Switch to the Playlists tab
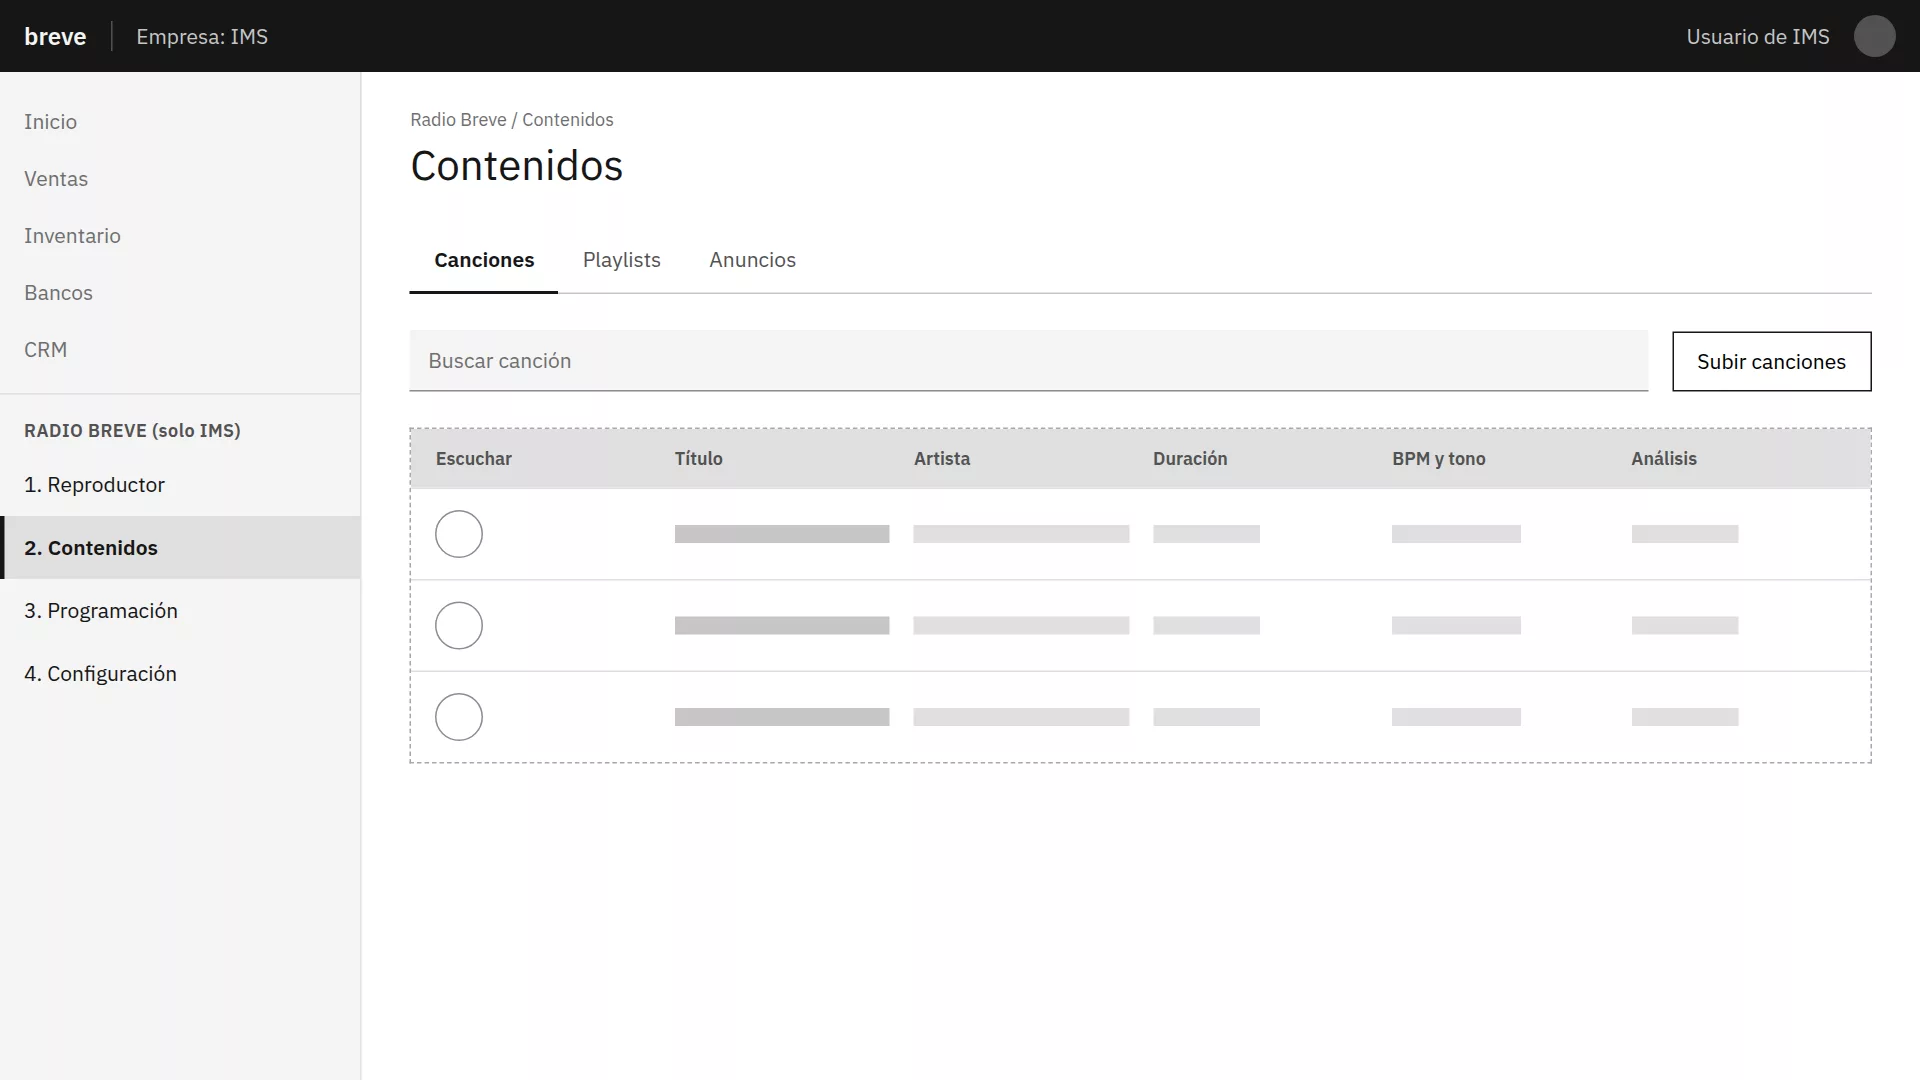This screenshot has width=1920, height=1080. [x=622, y=260]
